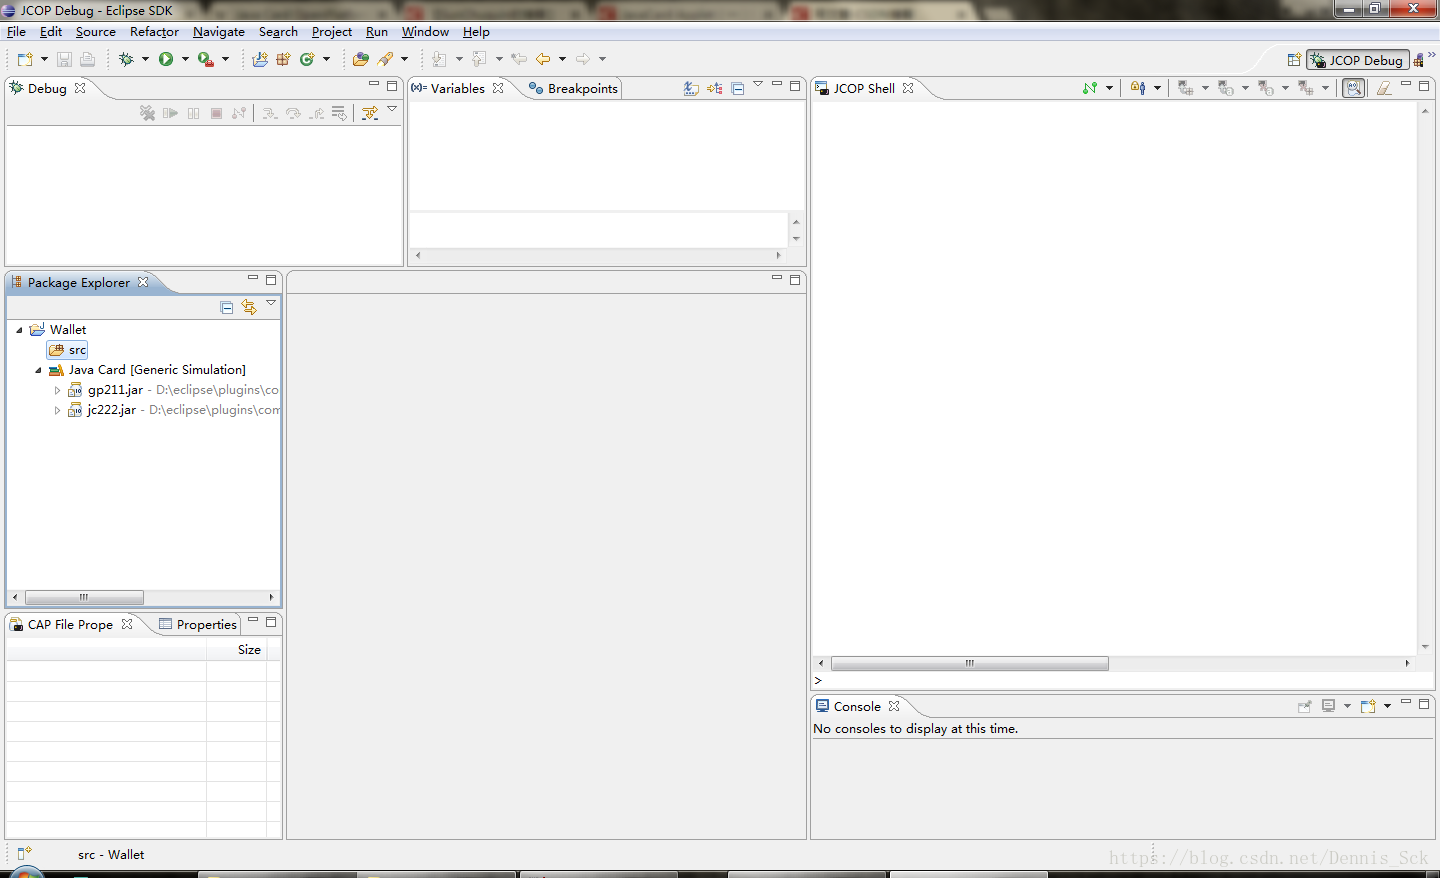Click the JCOP Shell command input line
This screenshot has height=878, width=1440.
point(1122,680)
